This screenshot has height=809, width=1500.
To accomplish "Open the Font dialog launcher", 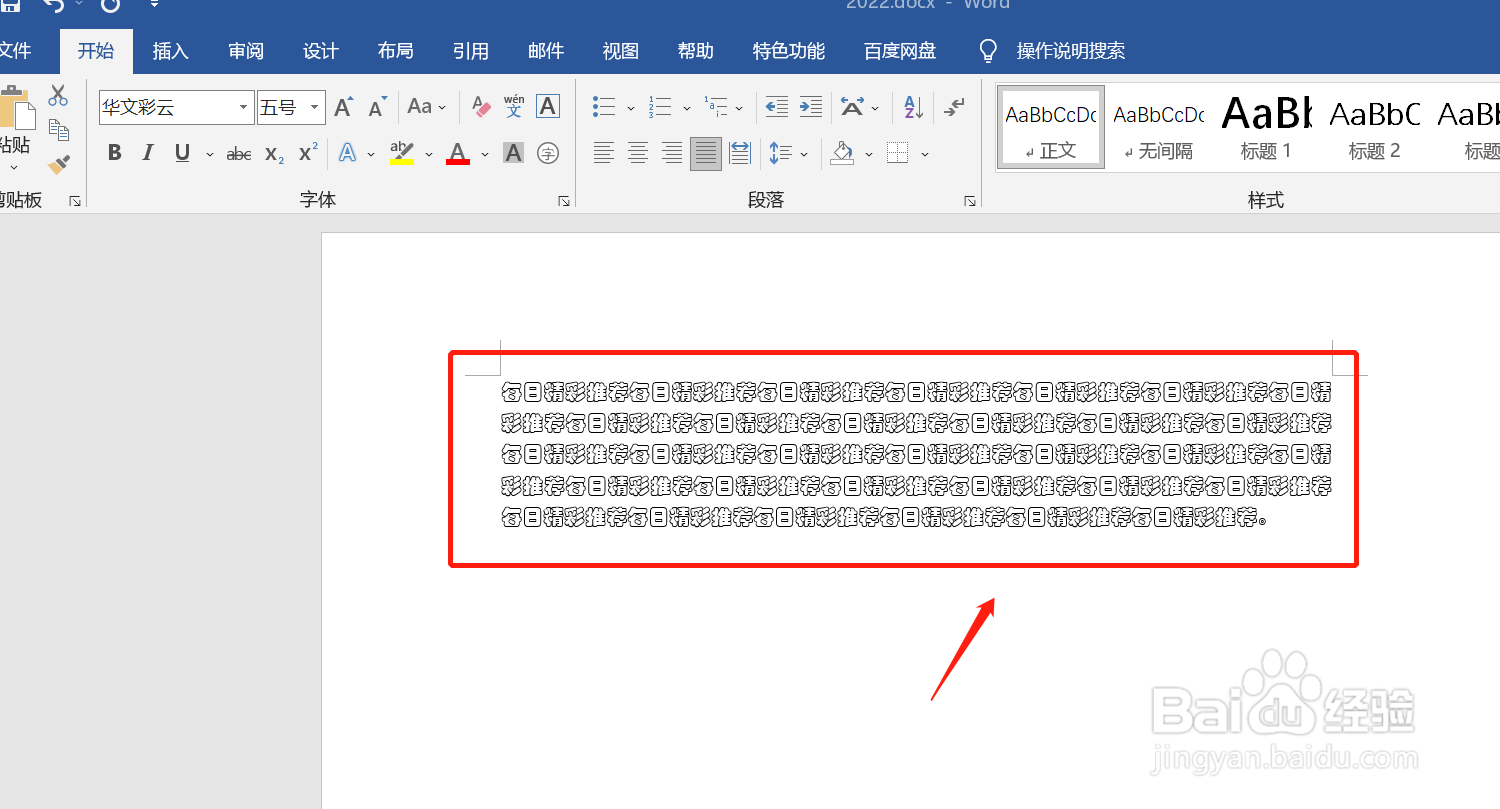I will [x=563, y=200].
